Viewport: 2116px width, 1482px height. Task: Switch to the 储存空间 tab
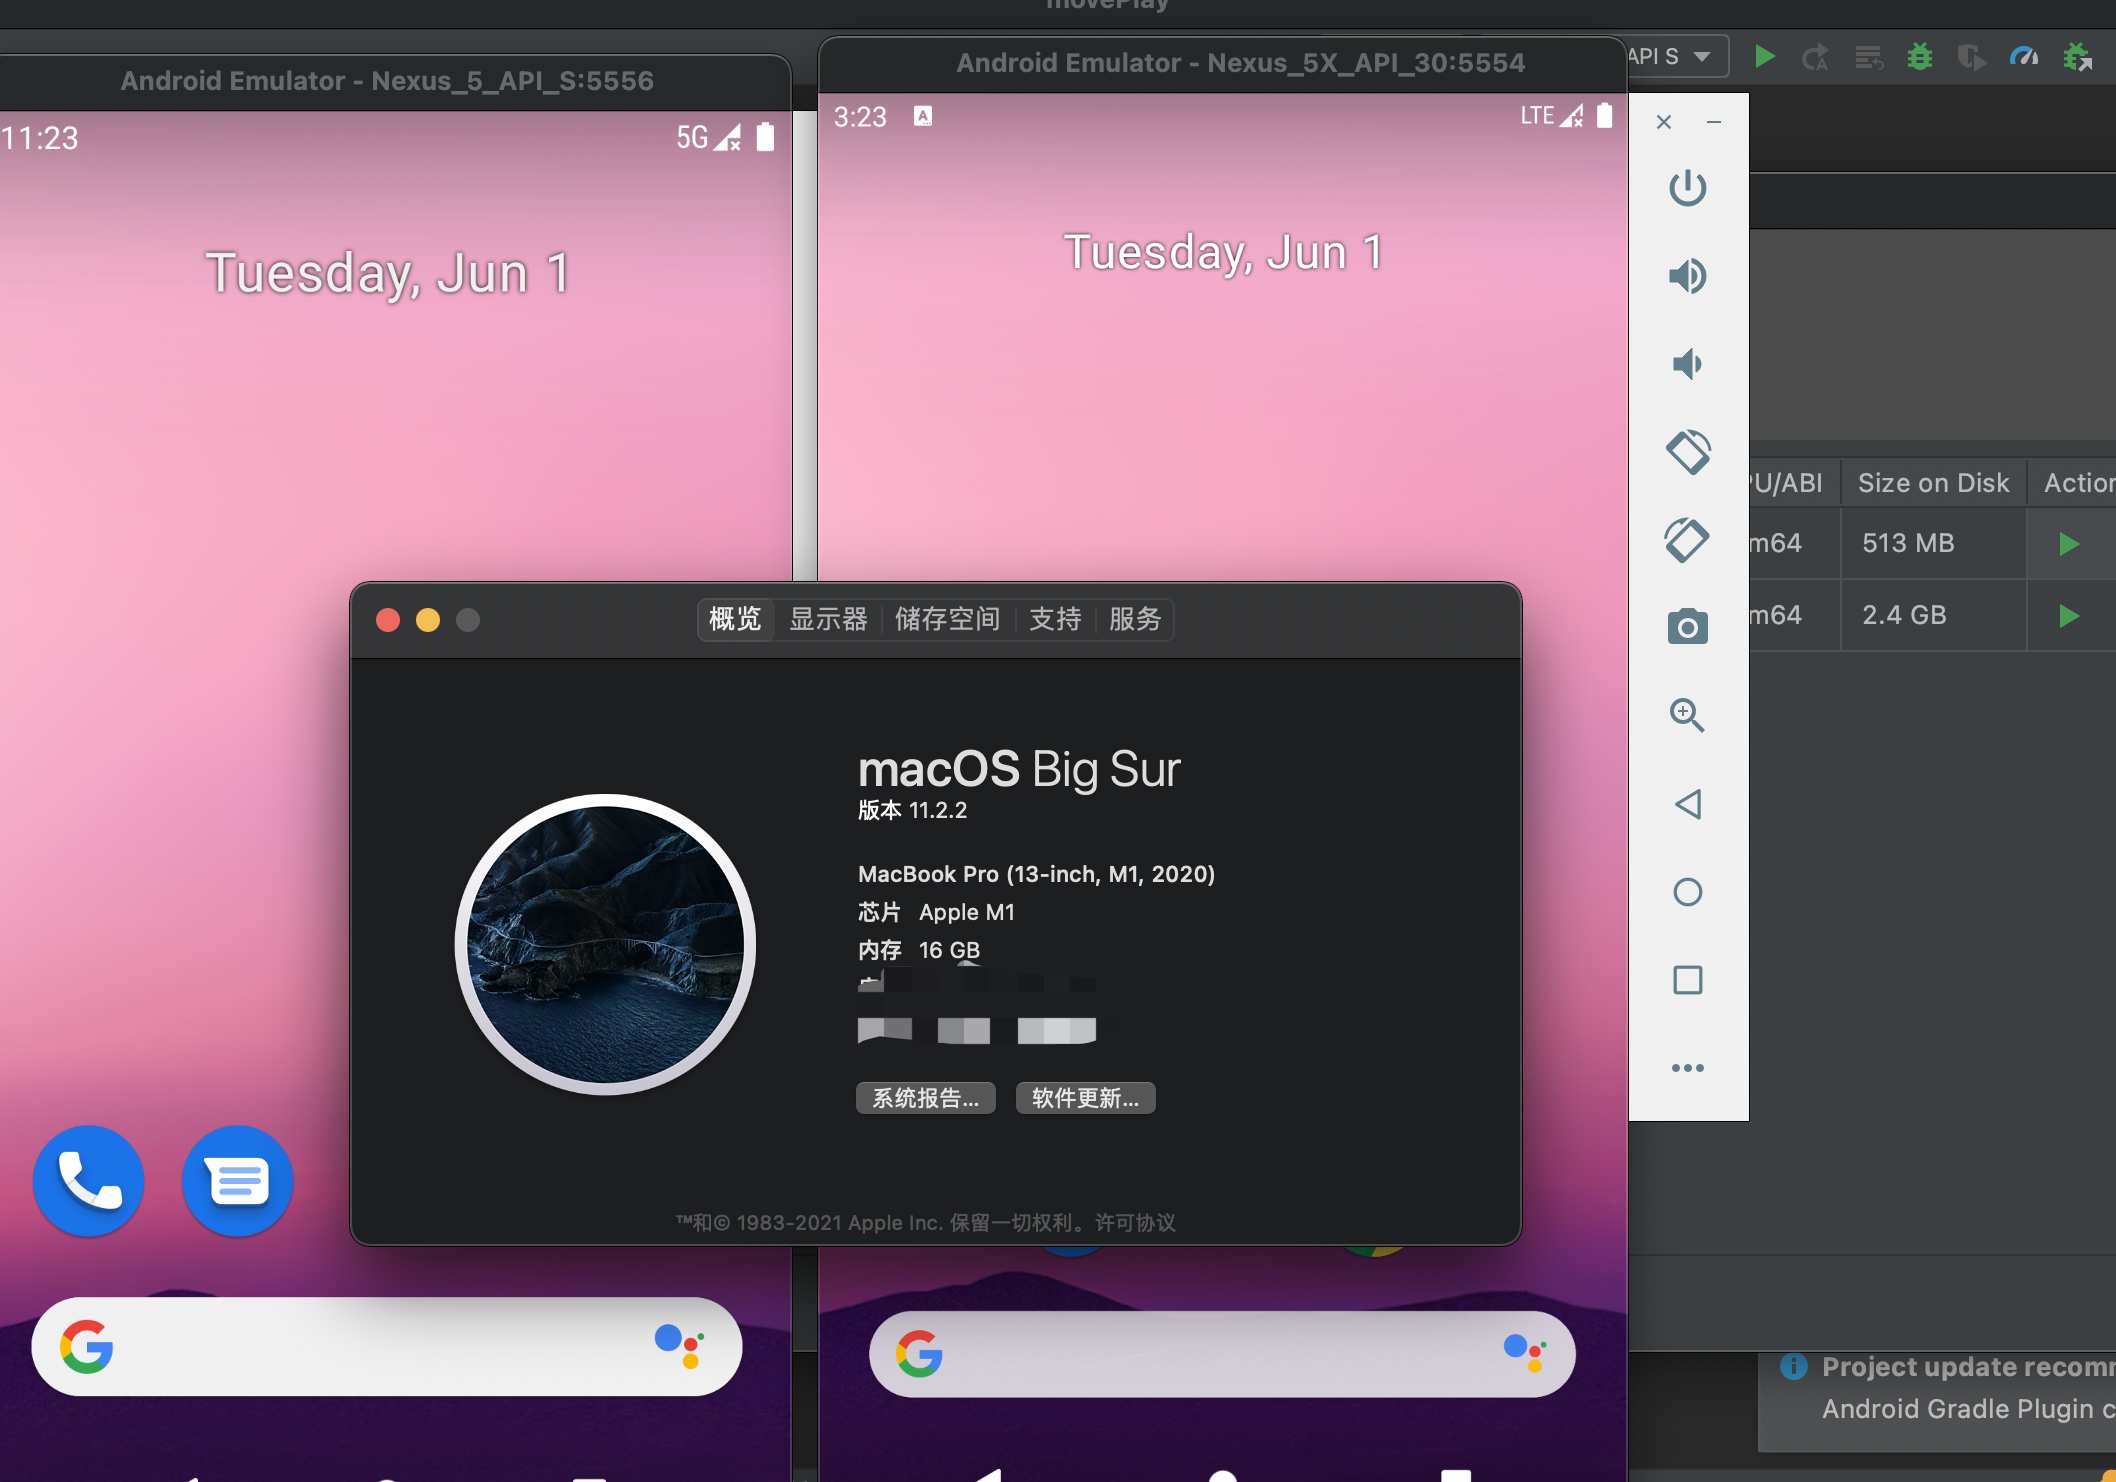click(x=947, y=619)
